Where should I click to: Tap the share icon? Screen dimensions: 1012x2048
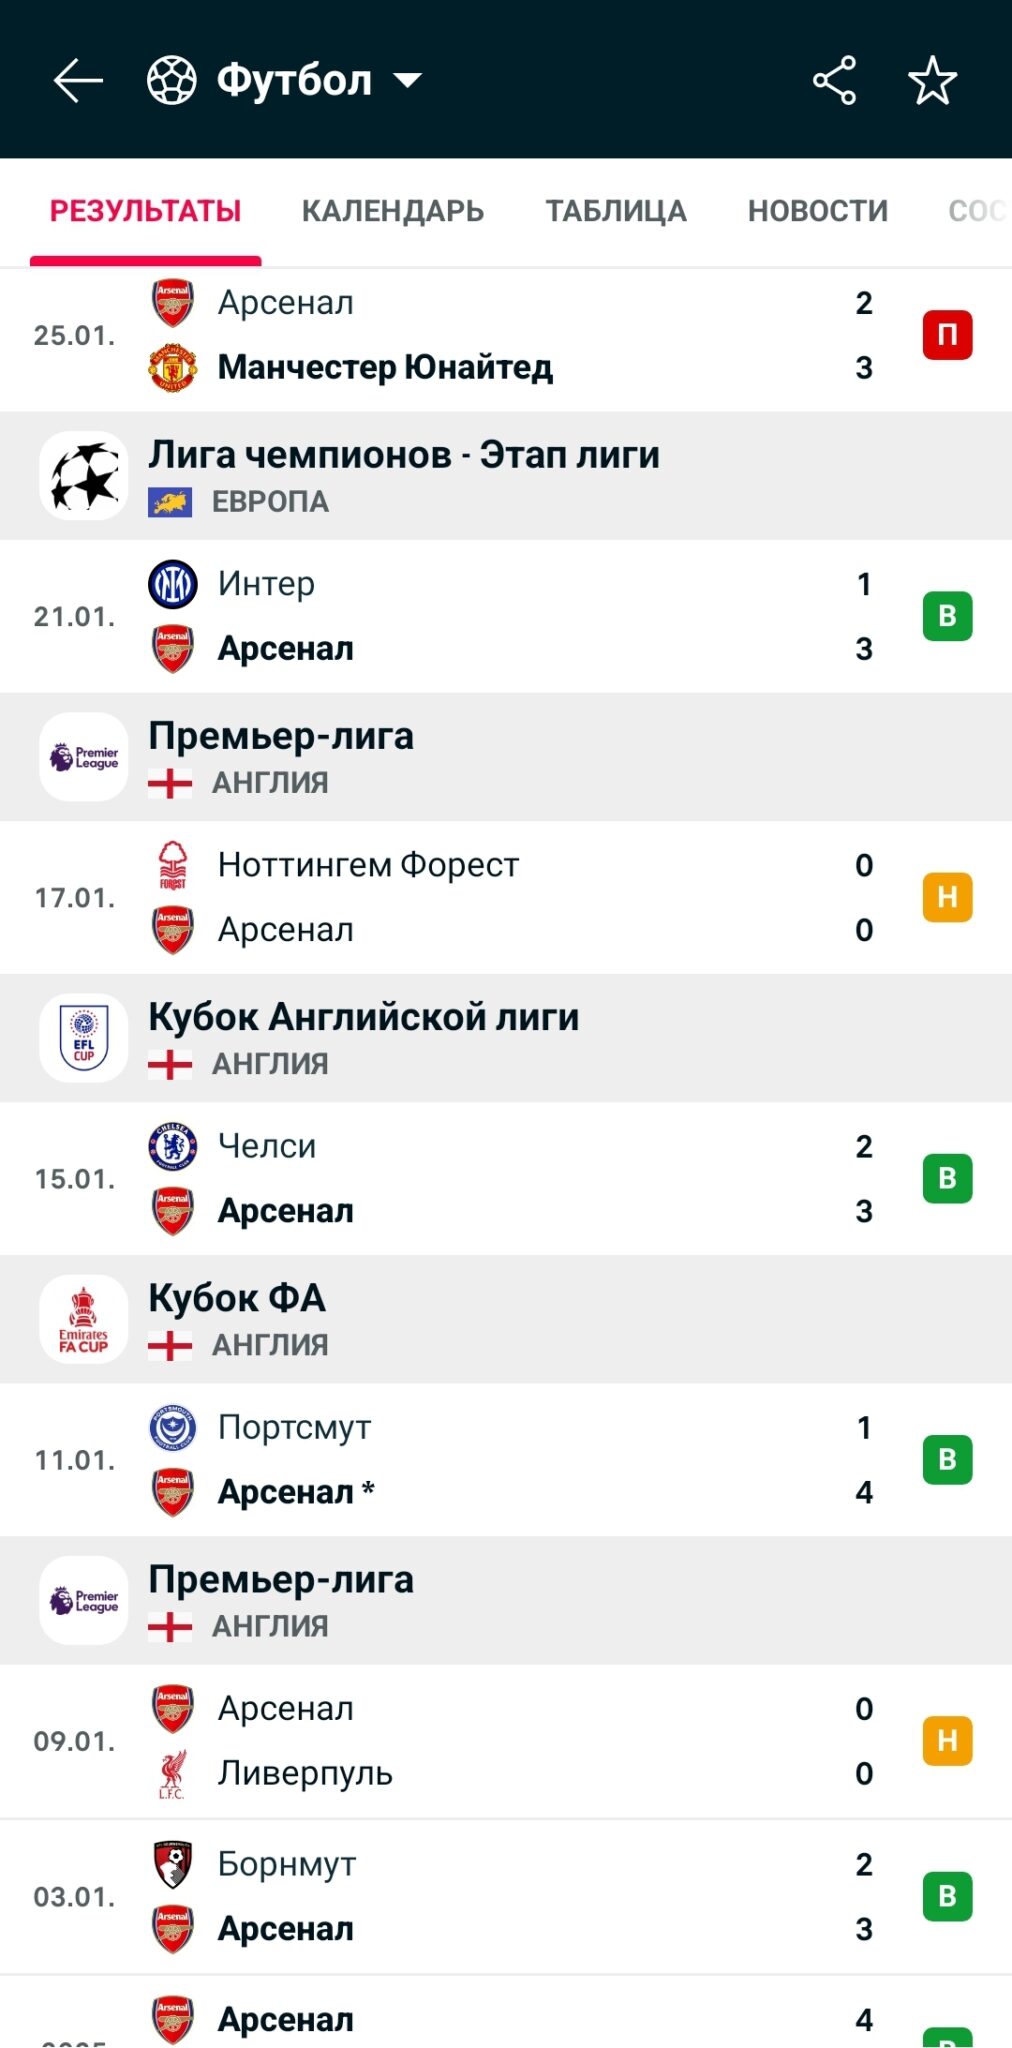click(834, 80)
